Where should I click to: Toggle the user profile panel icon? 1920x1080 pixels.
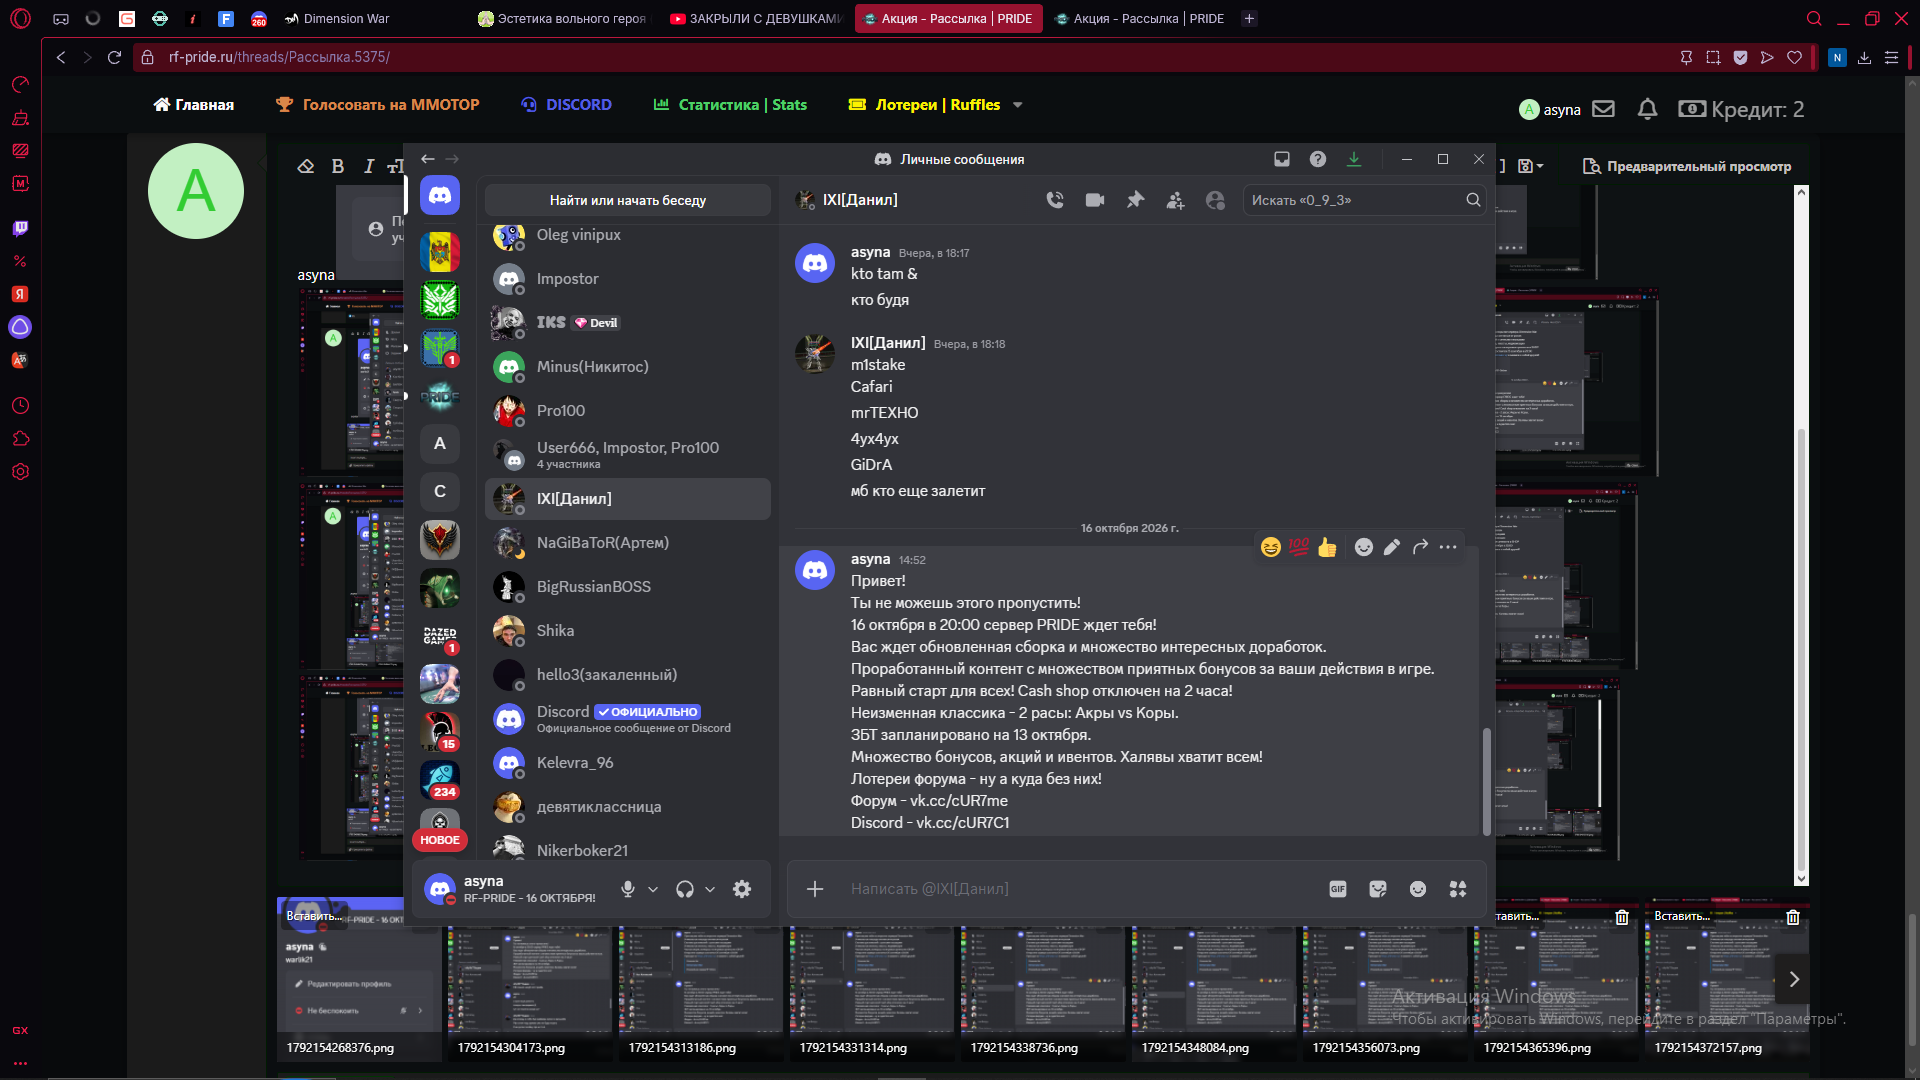1215,200
